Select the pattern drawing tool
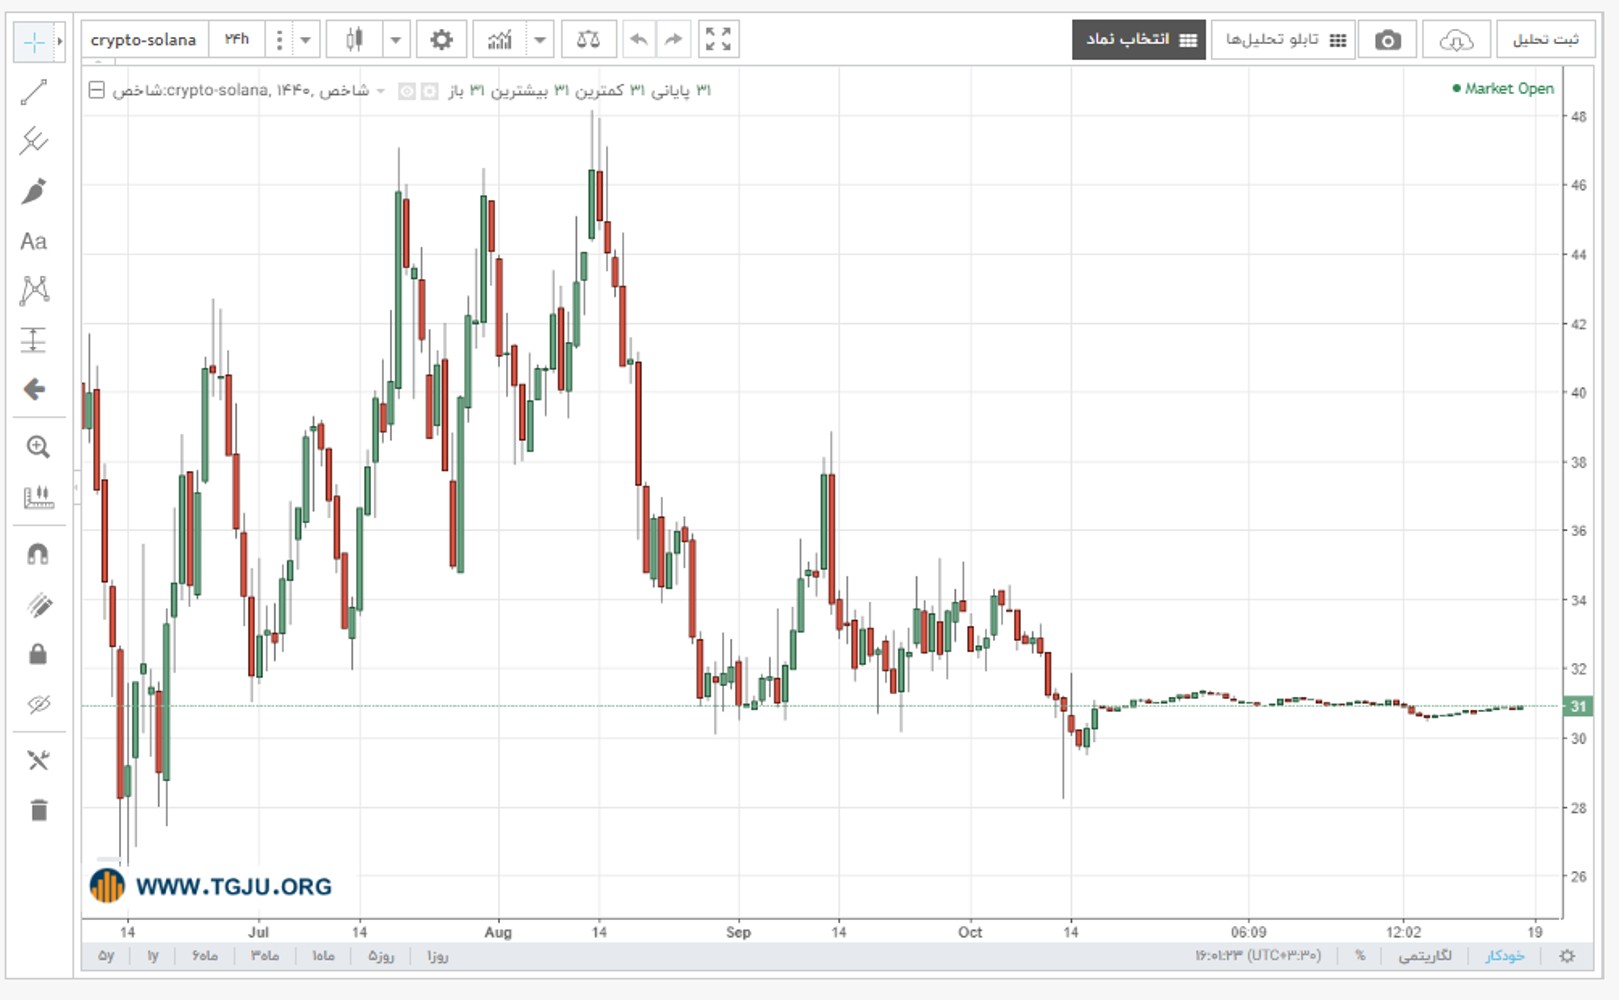This screenshot has height=1000, width=1619. 34,290
